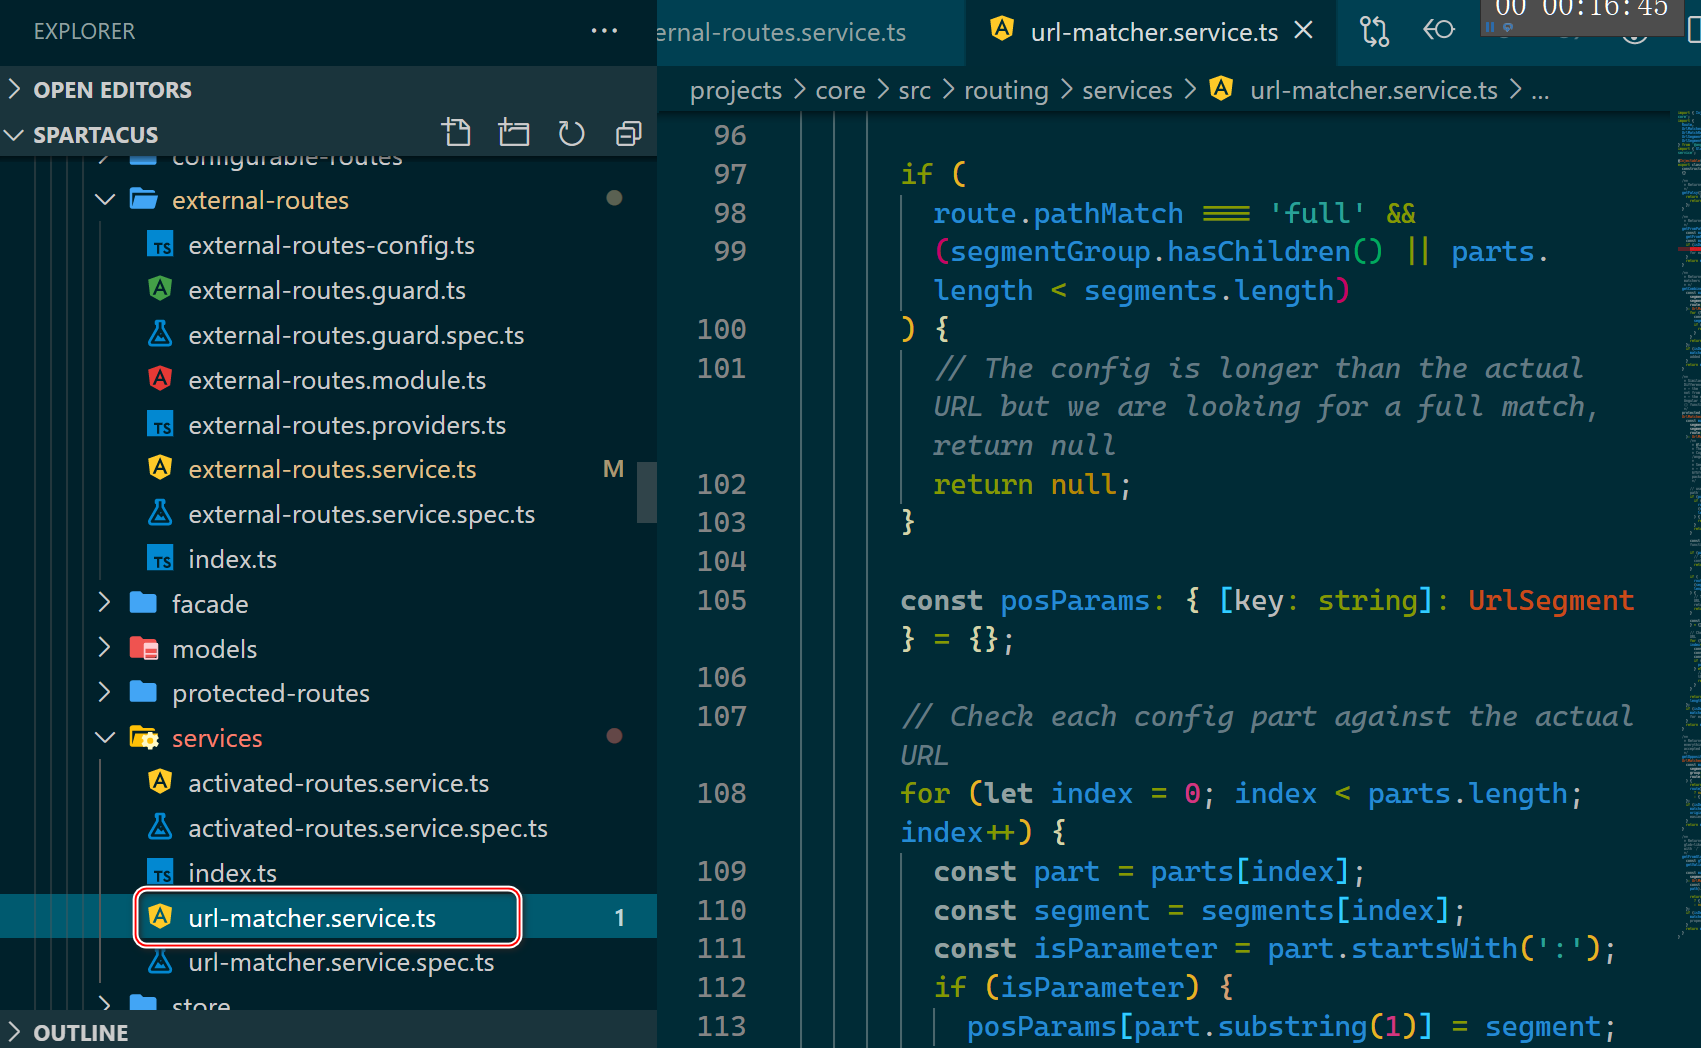Click the breadcrumb ellipsis symbol item

(x=1540, y=91)
